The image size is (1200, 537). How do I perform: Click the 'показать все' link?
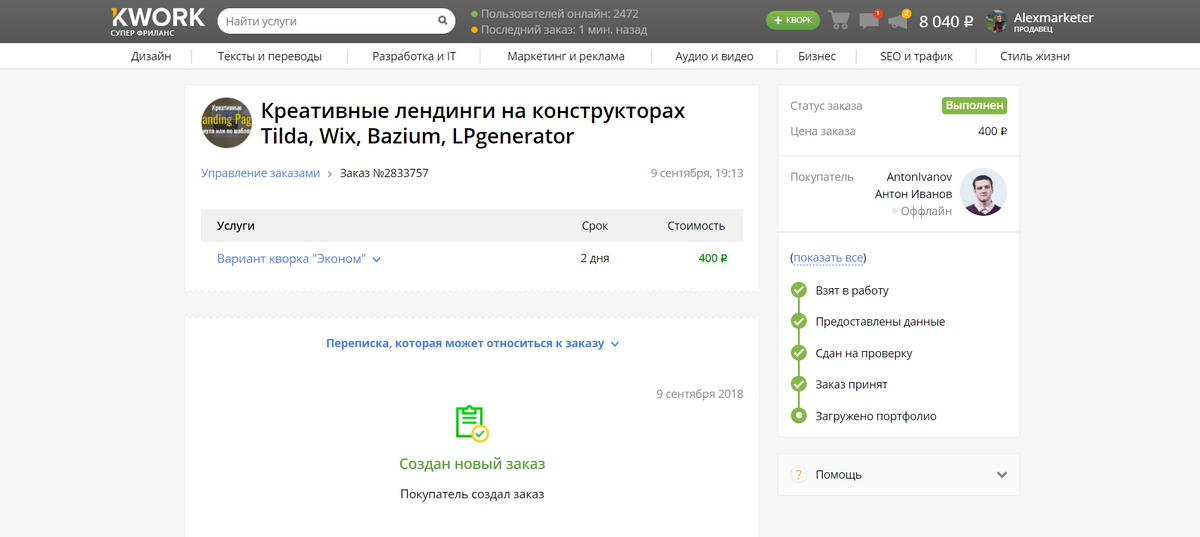[x=828, y=258]
